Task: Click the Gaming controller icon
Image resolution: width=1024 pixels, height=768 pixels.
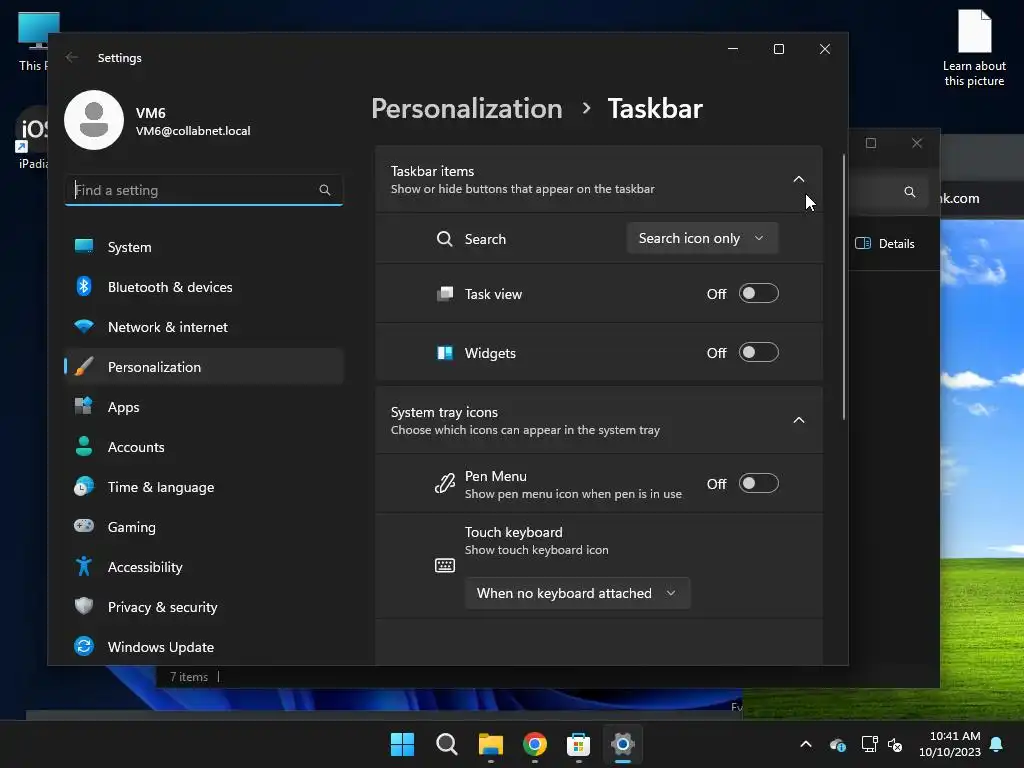Action: pos(84,526)
